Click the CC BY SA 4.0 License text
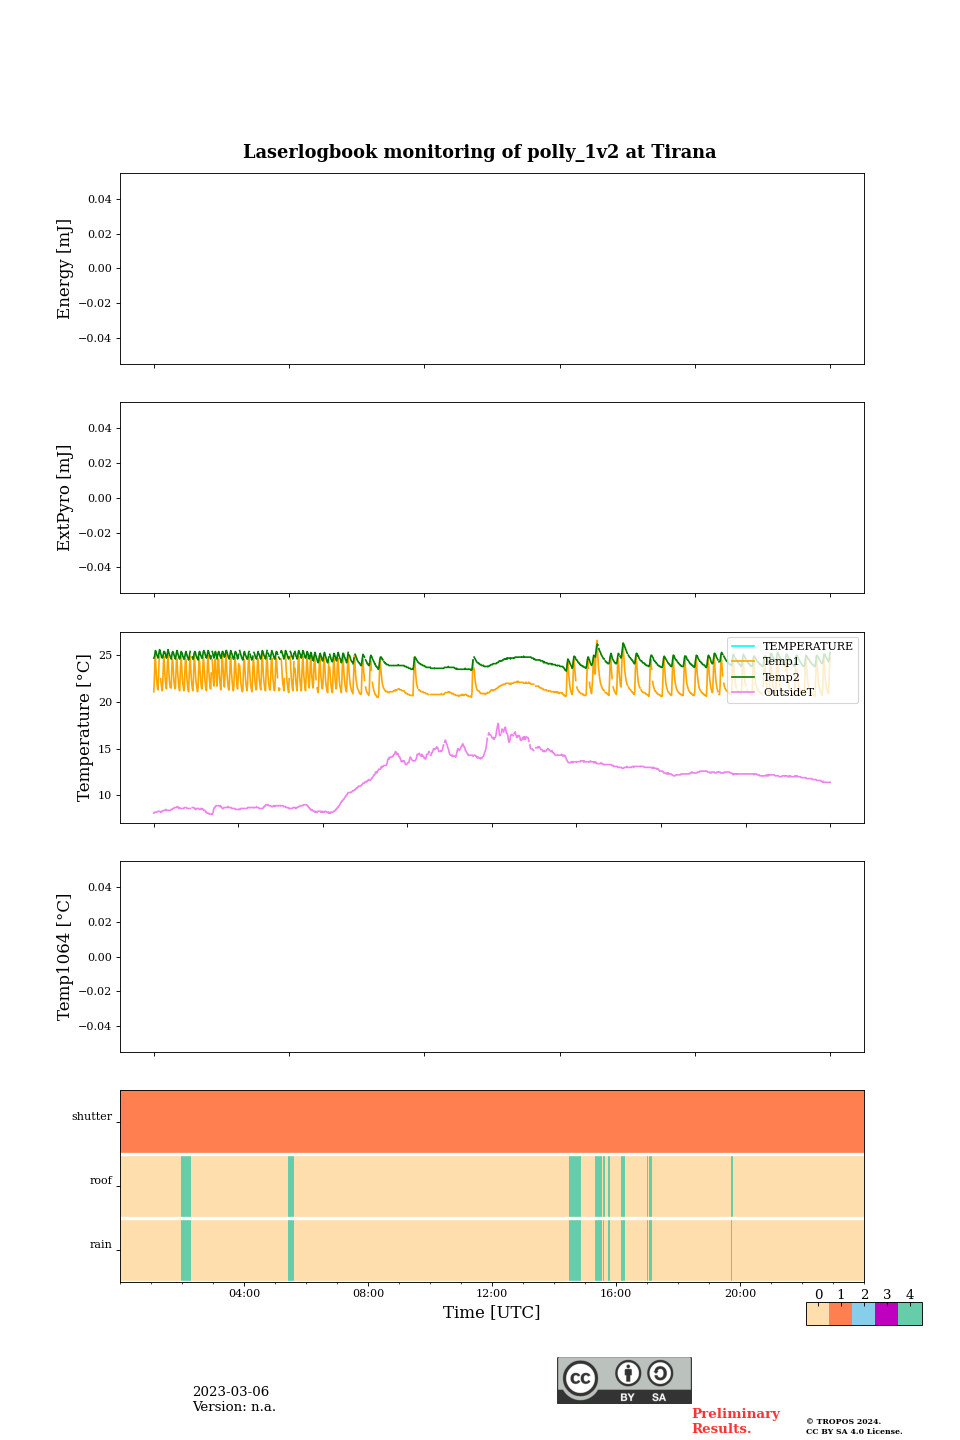Image resolution: width=960 pixels, height=1440 pixels. (854, 1431)
